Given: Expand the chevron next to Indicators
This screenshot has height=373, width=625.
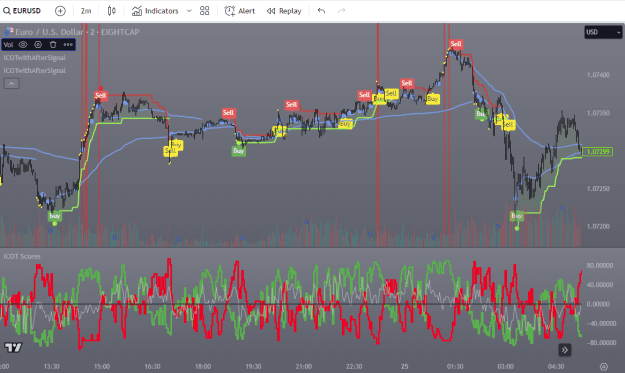Looking at the screenshot, I should tap(189, 11).
